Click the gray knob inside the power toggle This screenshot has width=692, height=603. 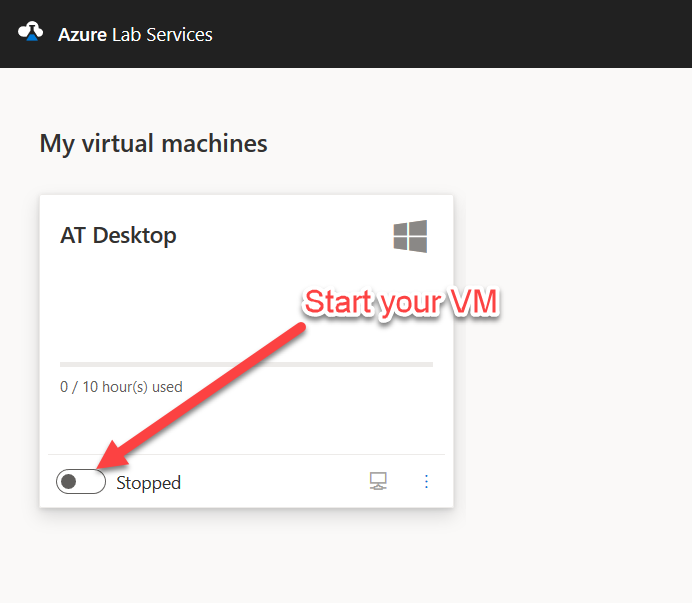[68, 482]
